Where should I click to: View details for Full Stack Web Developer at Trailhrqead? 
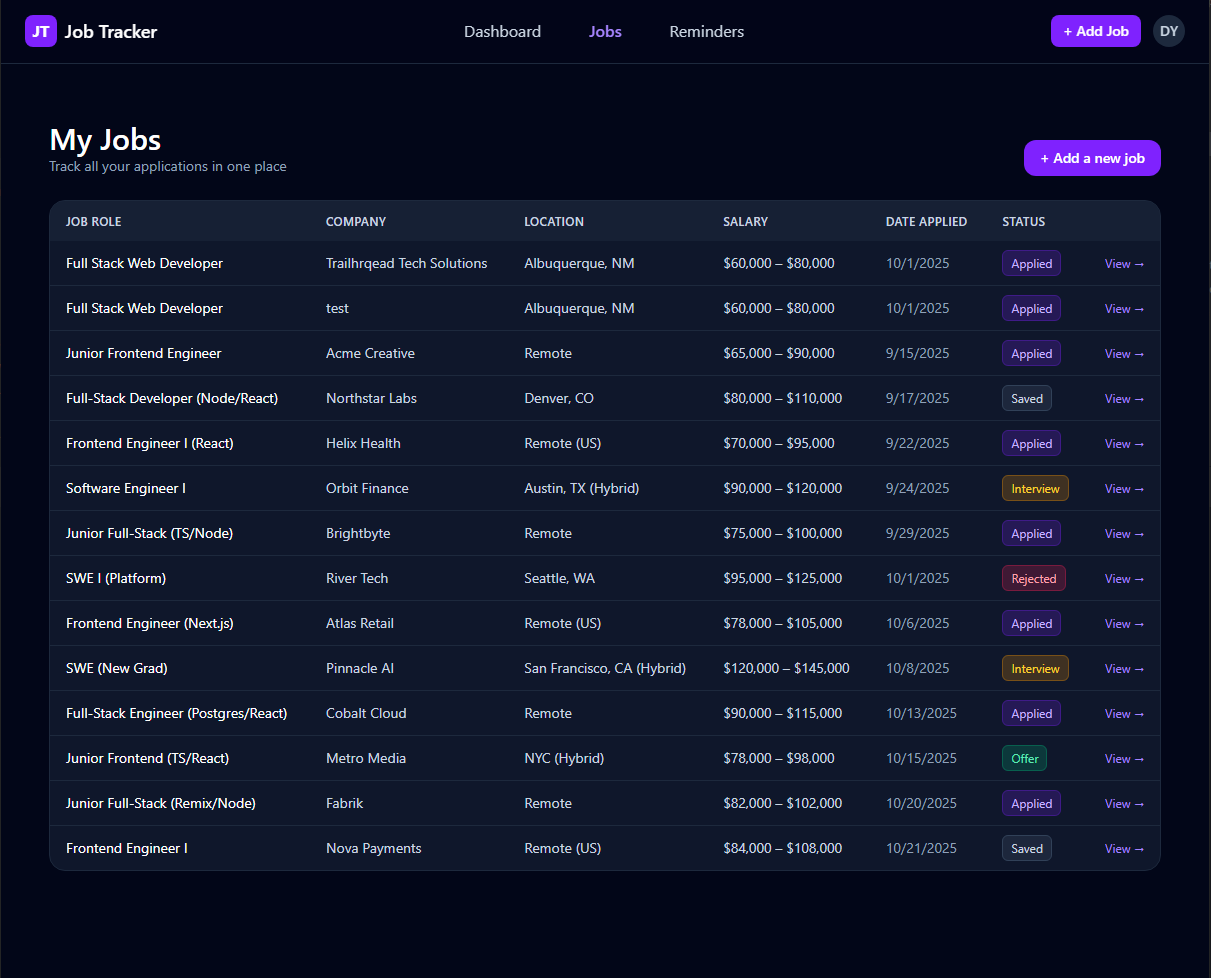coord(1123,263)
